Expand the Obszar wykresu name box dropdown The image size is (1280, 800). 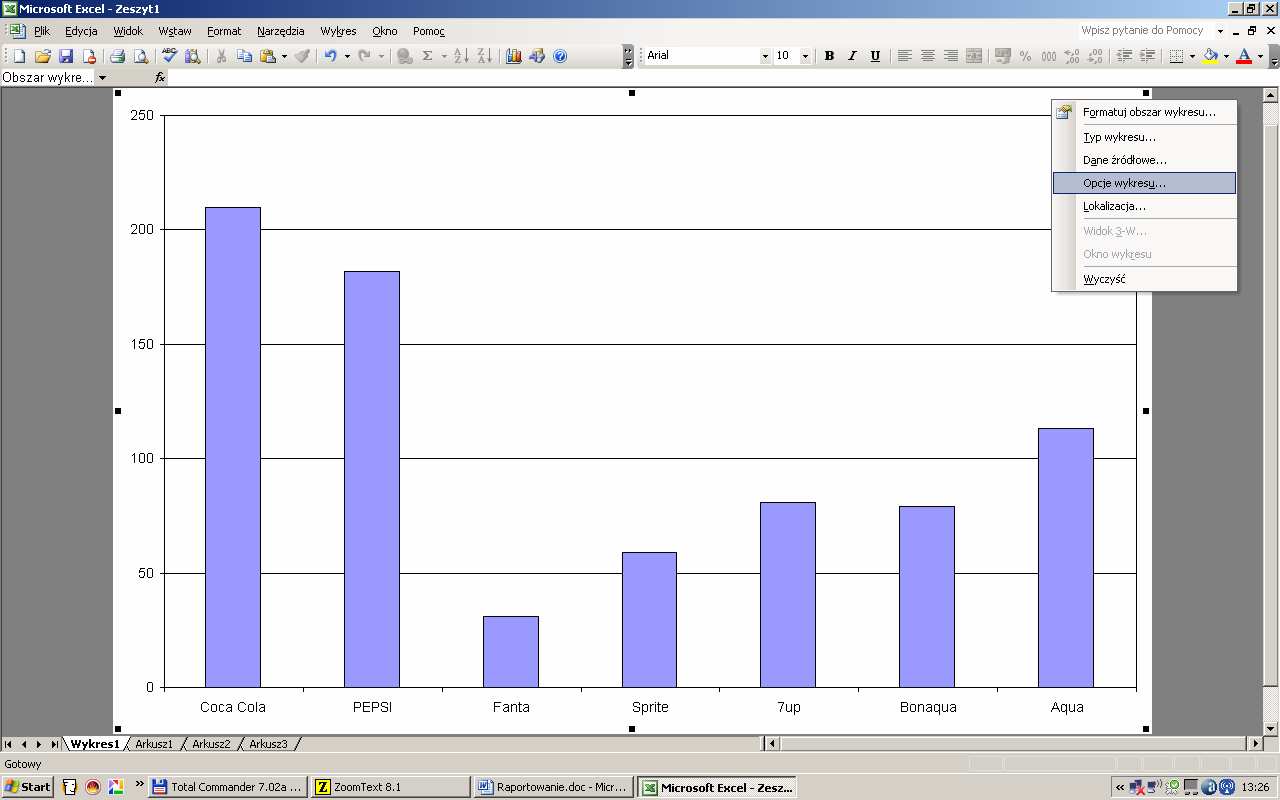click(x=102, y=78)
